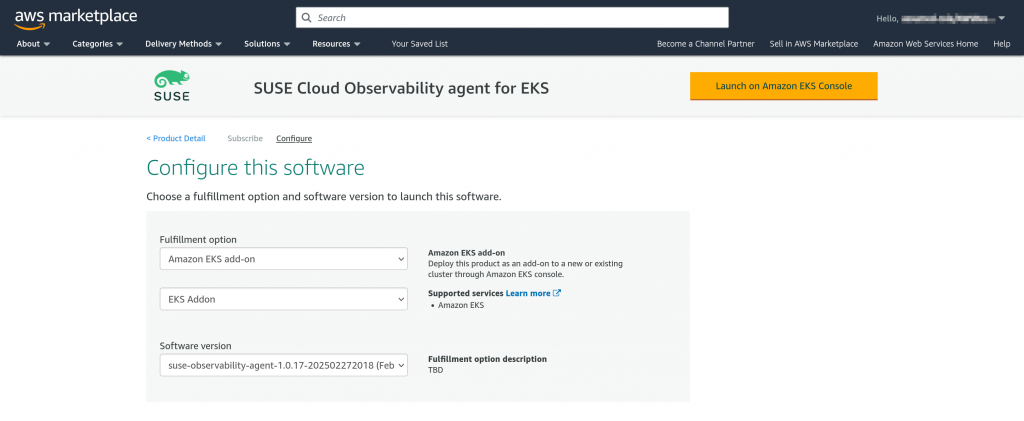Expand the Categories menu
Screen dimensions: 1024x421
tap(97, 44)
